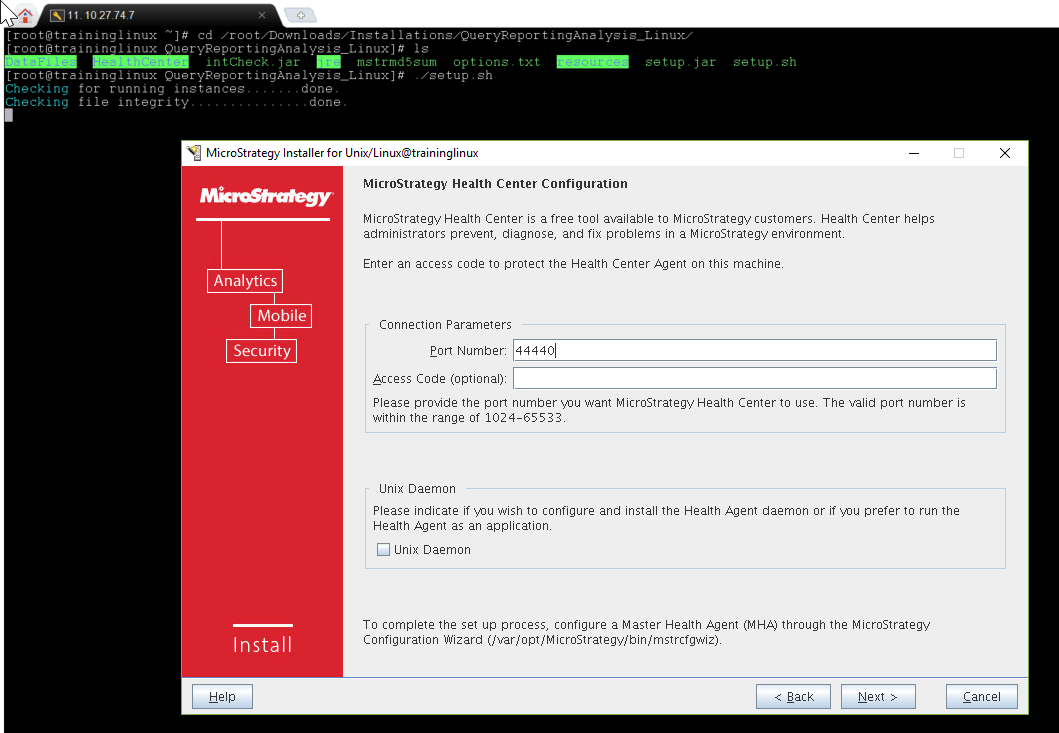This screenshot has width=1059, height=733.
Task: Click the Install label in sidebar
Action: click(262, 645)
